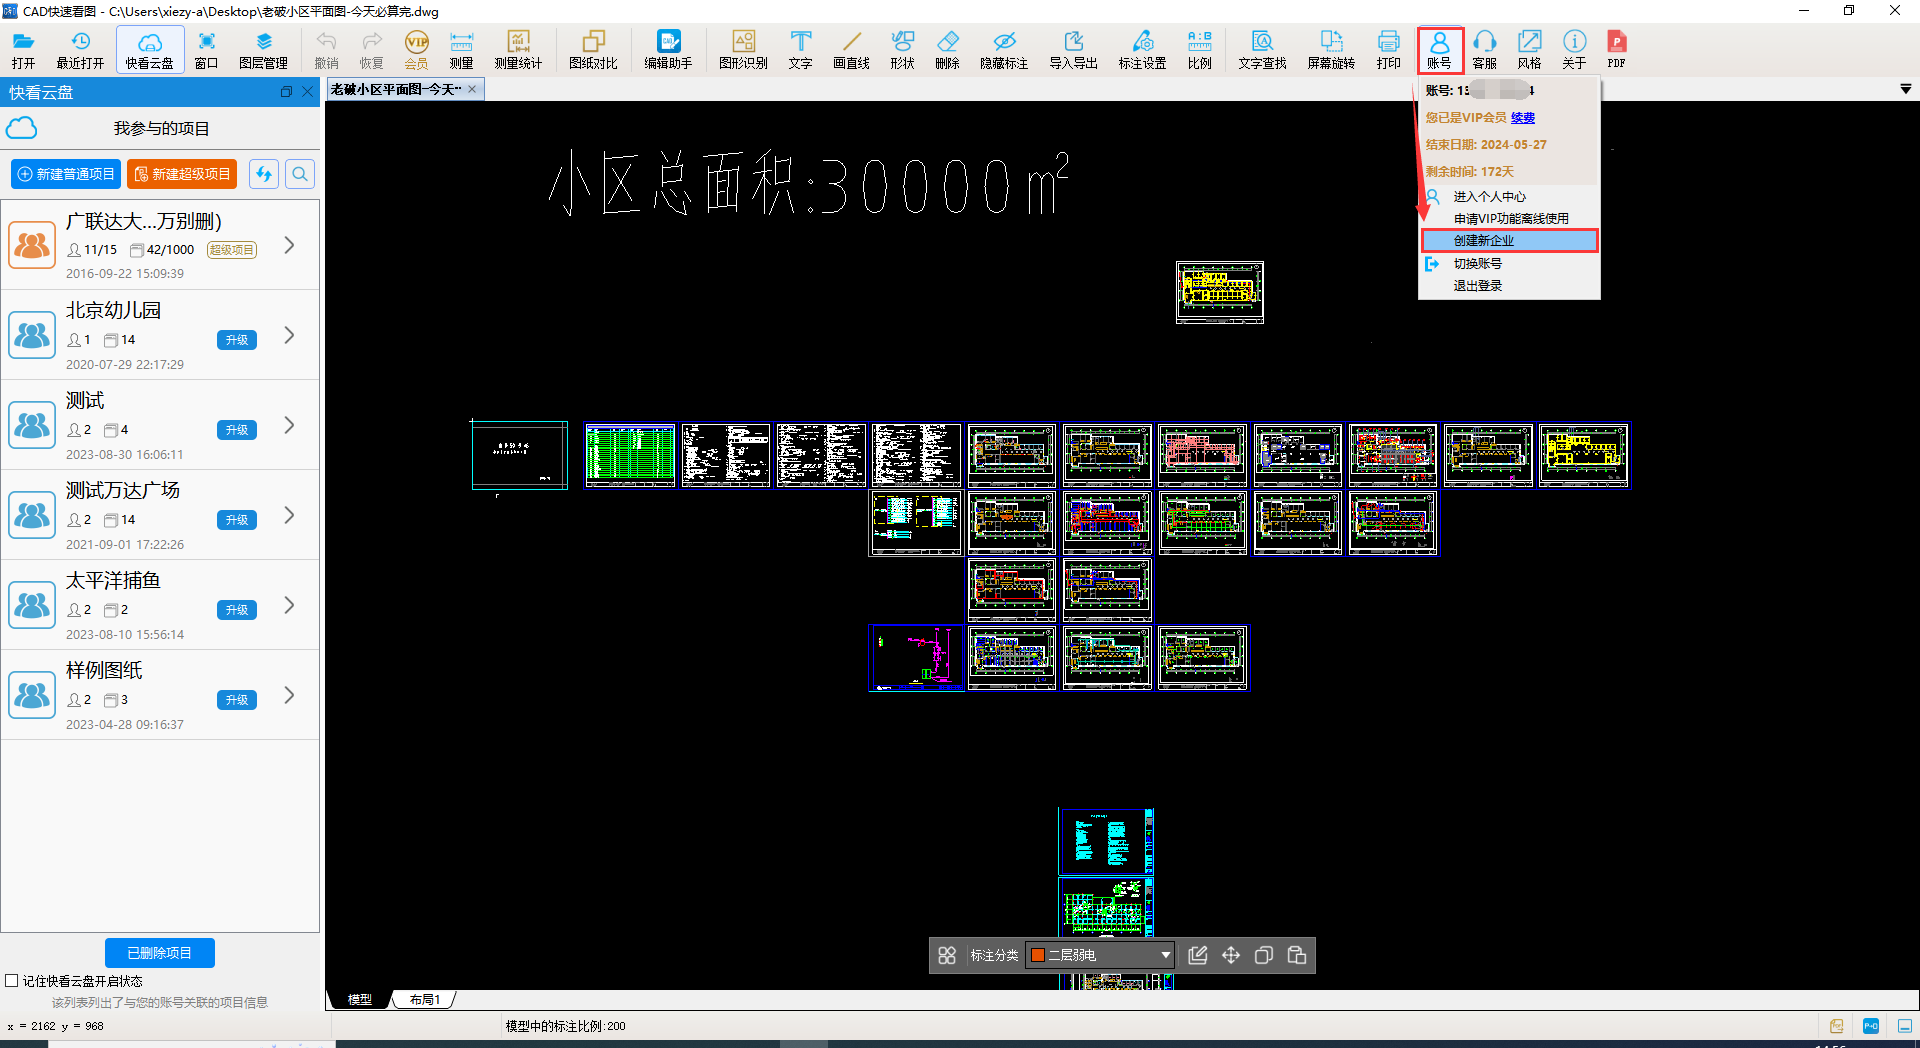Expand the 北京幼儿园 project chevron

(289, 335)
